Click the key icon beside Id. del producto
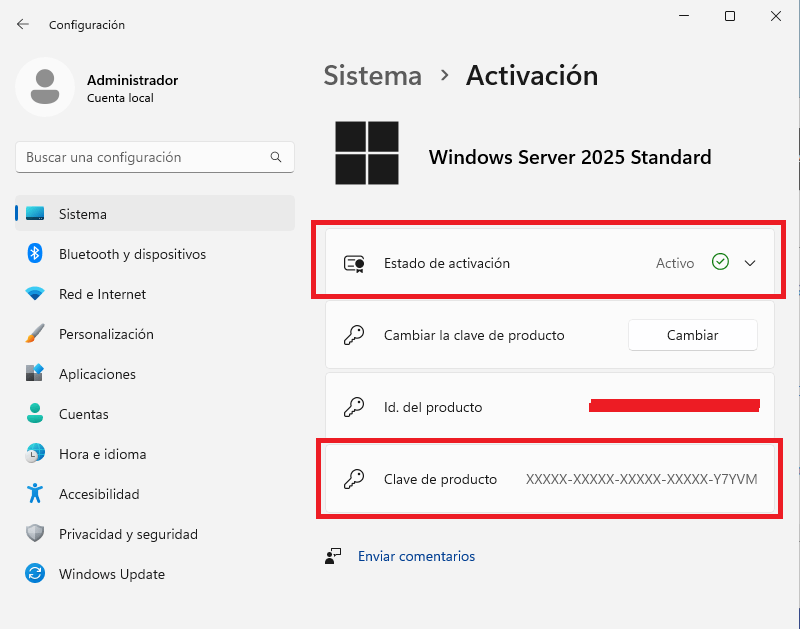The height and width of the screenshot is (629, 800). coord(354,407)
